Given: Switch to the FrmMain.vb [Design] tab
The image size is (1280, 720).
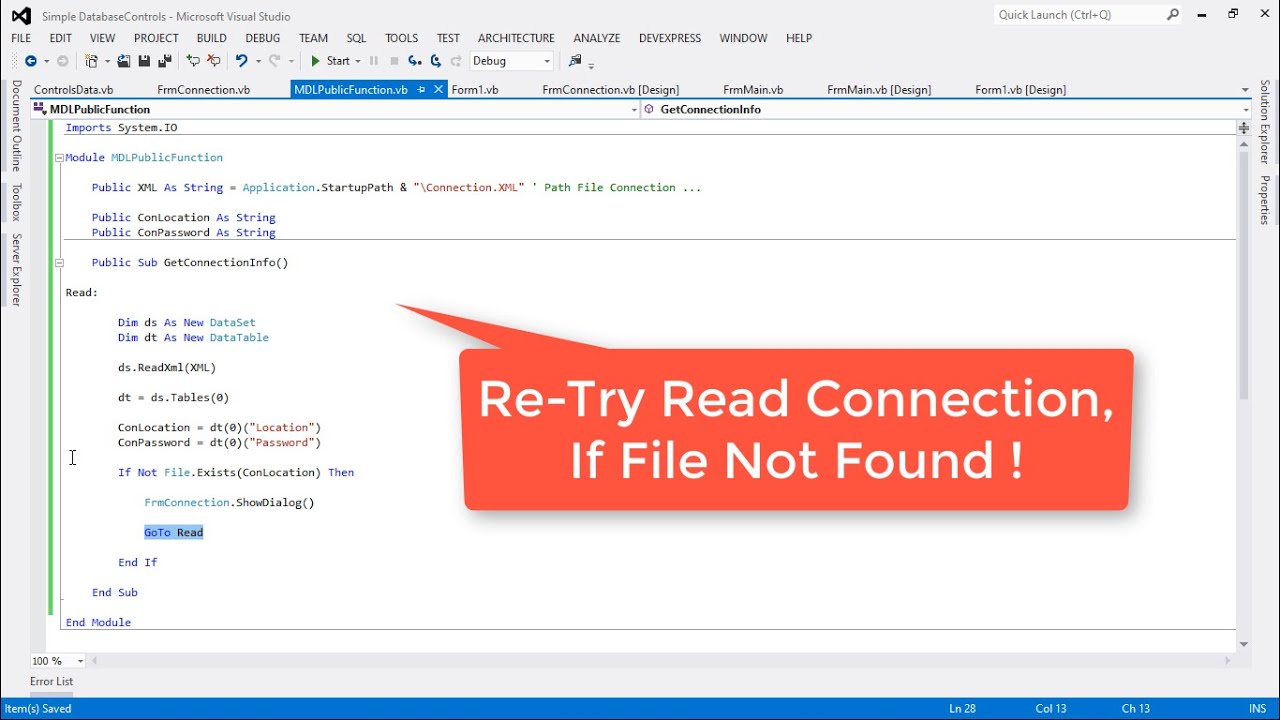Looking at the screenshot, I should (x=879, y=90).
